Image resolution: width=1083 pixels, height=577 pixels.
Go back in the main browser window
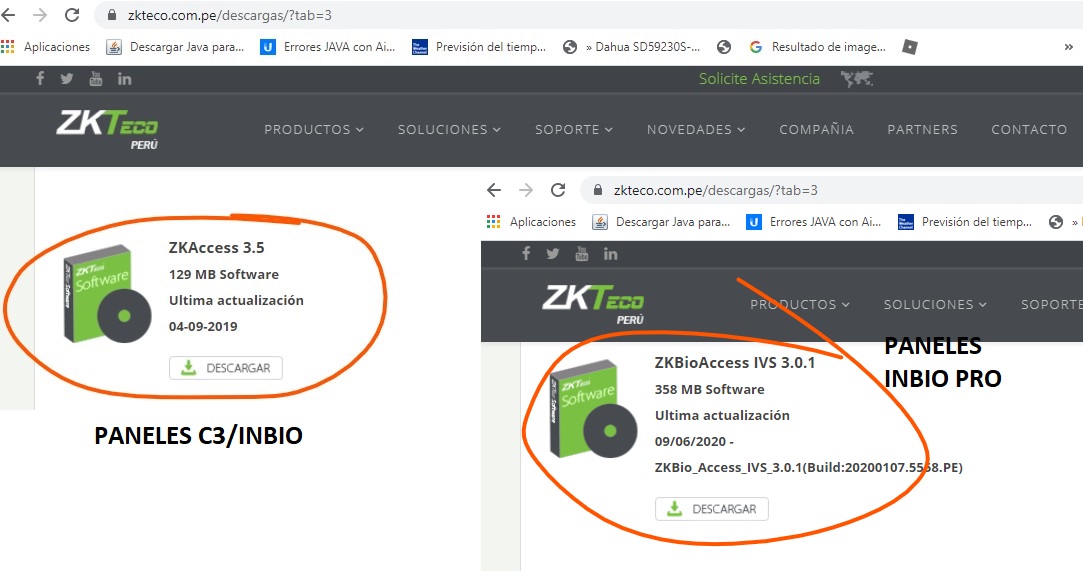point(8,15)
